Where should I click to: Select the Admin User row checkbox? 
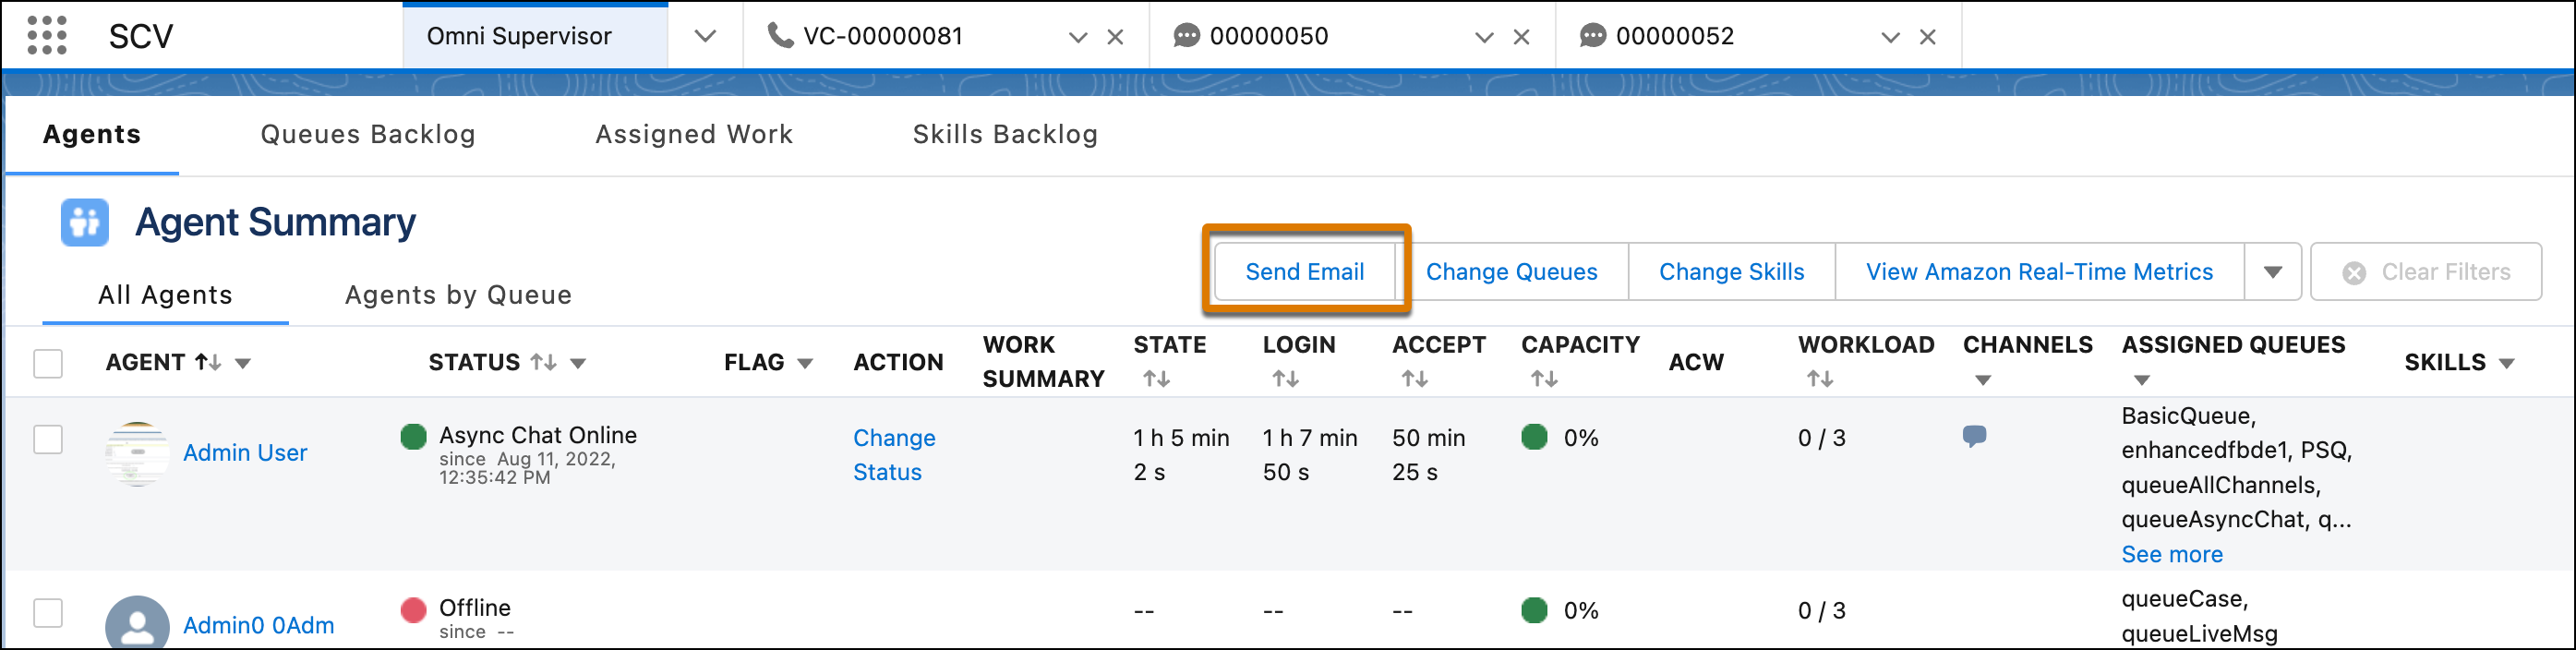click(x=48, y=439)
